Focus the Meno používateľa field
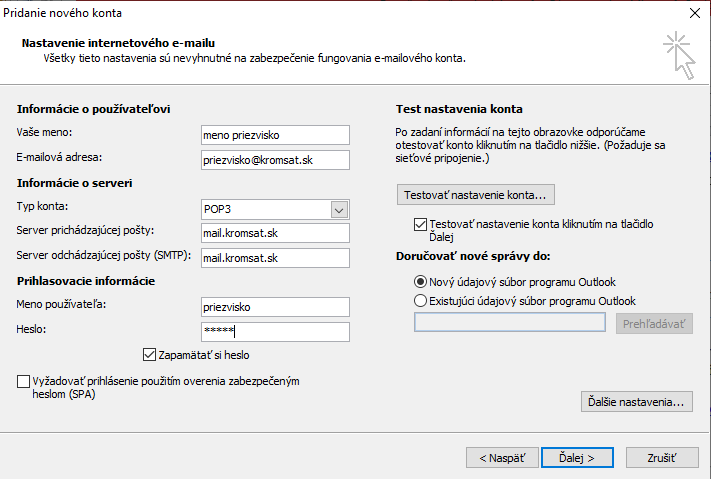 coord(275,307)
